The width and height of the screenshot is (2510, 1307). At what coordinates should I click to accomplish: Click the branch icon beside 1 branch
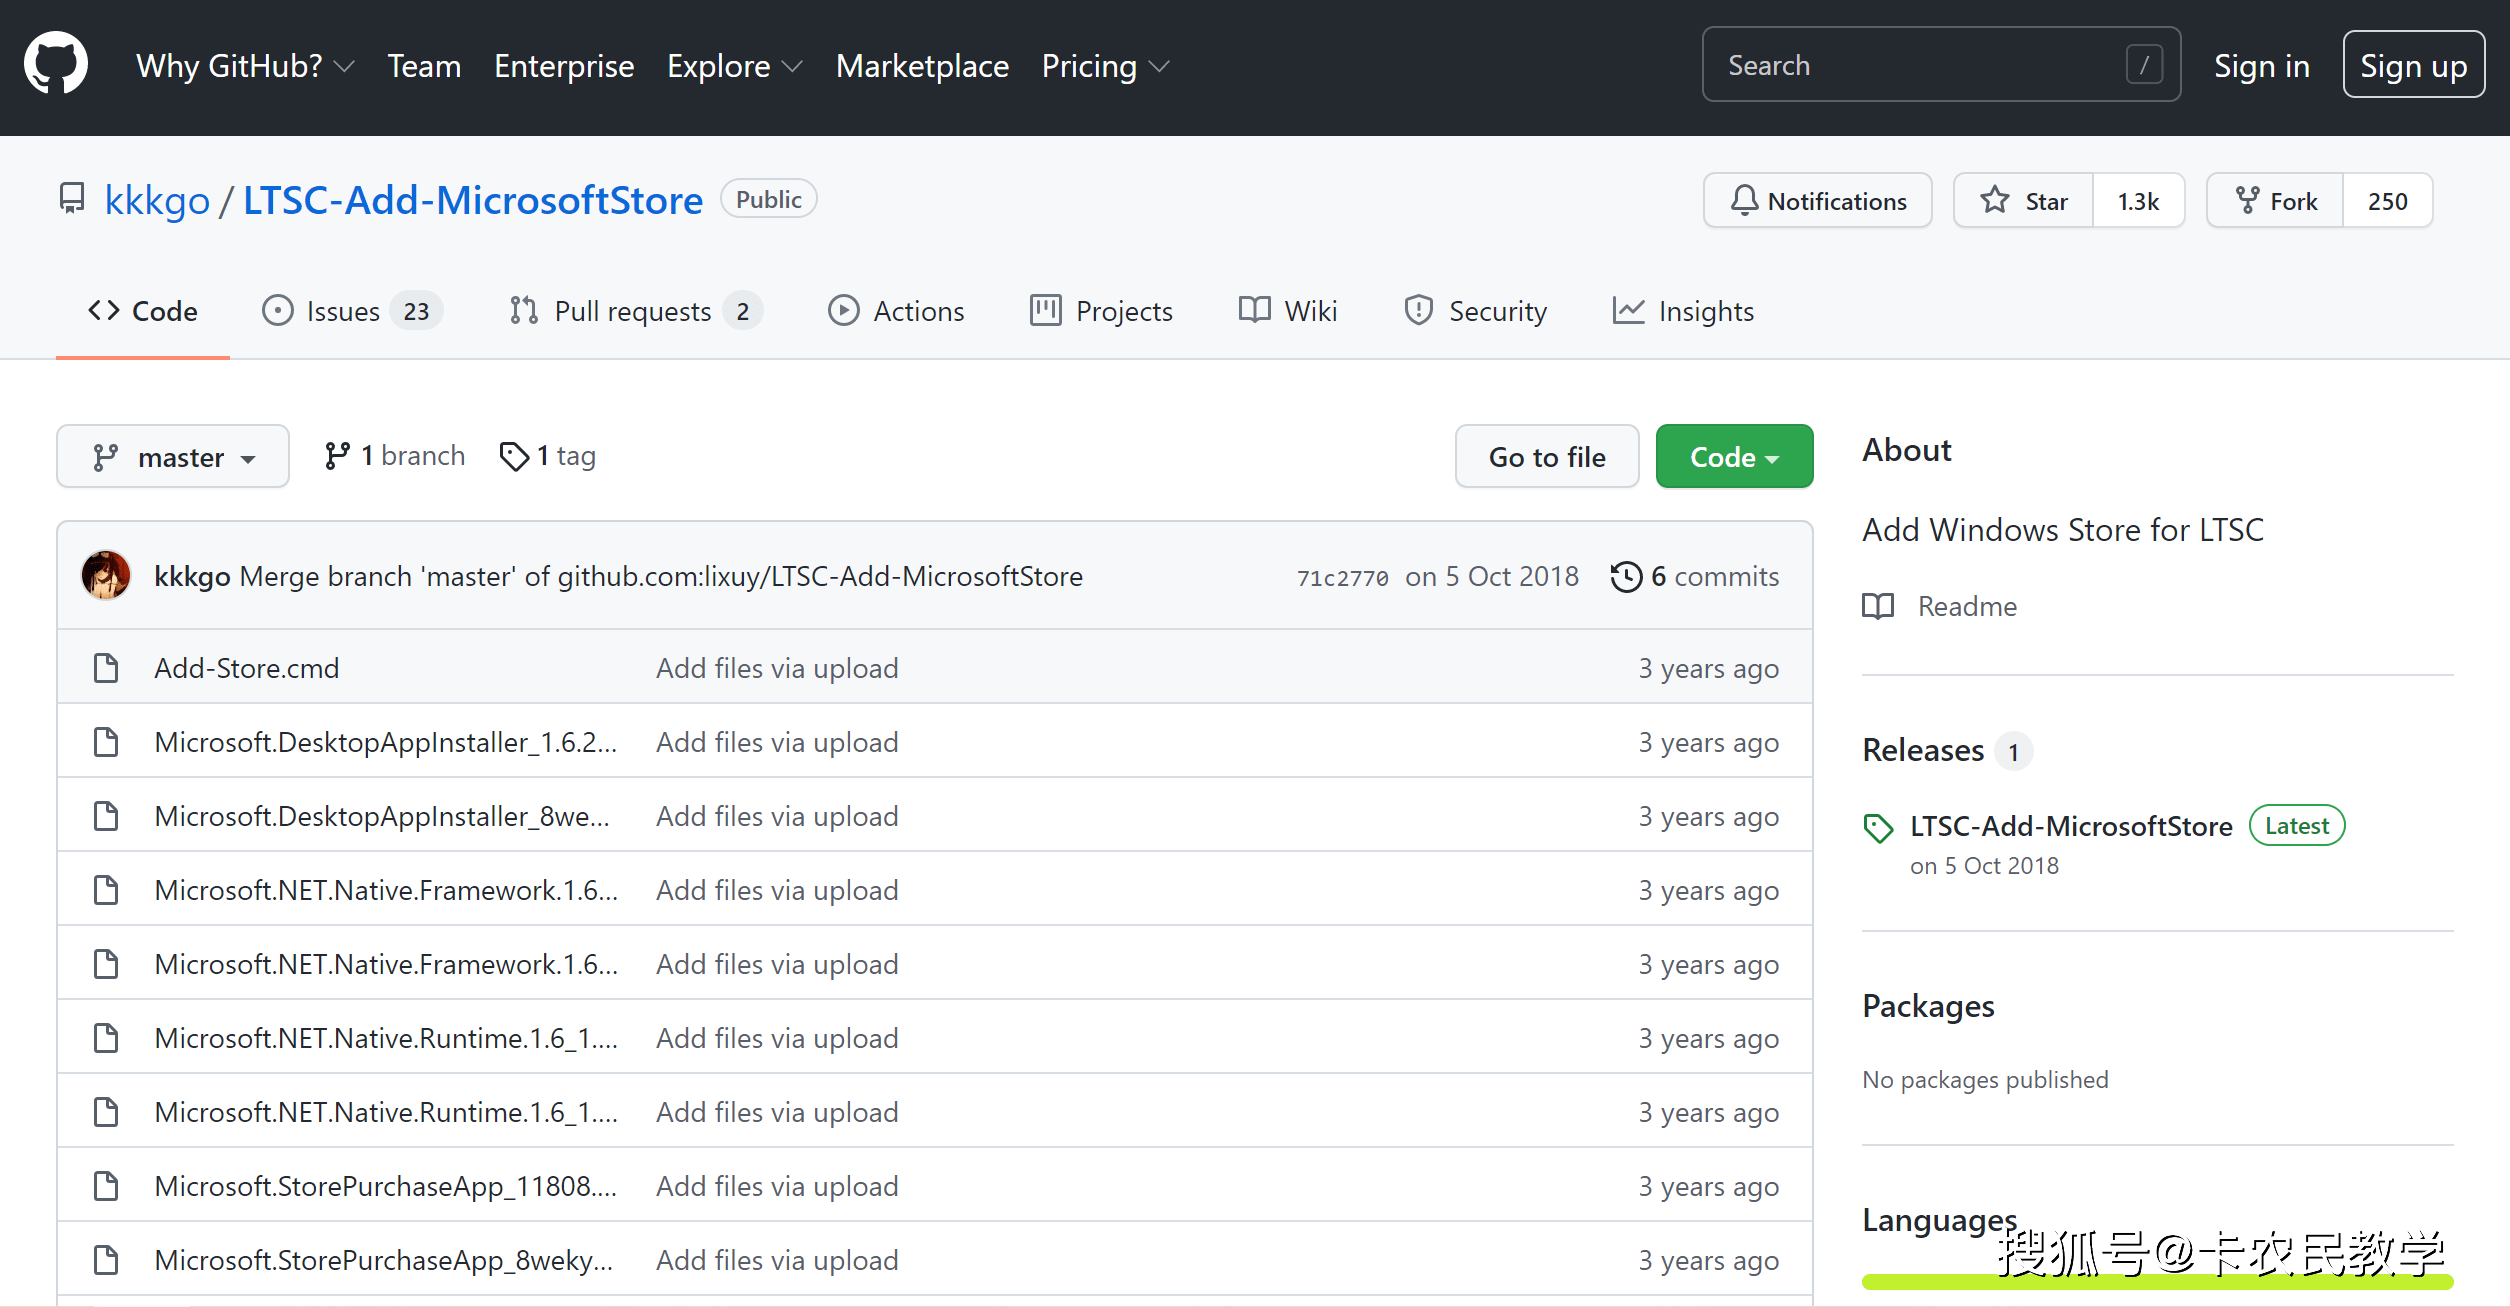[x=337, y=456]
